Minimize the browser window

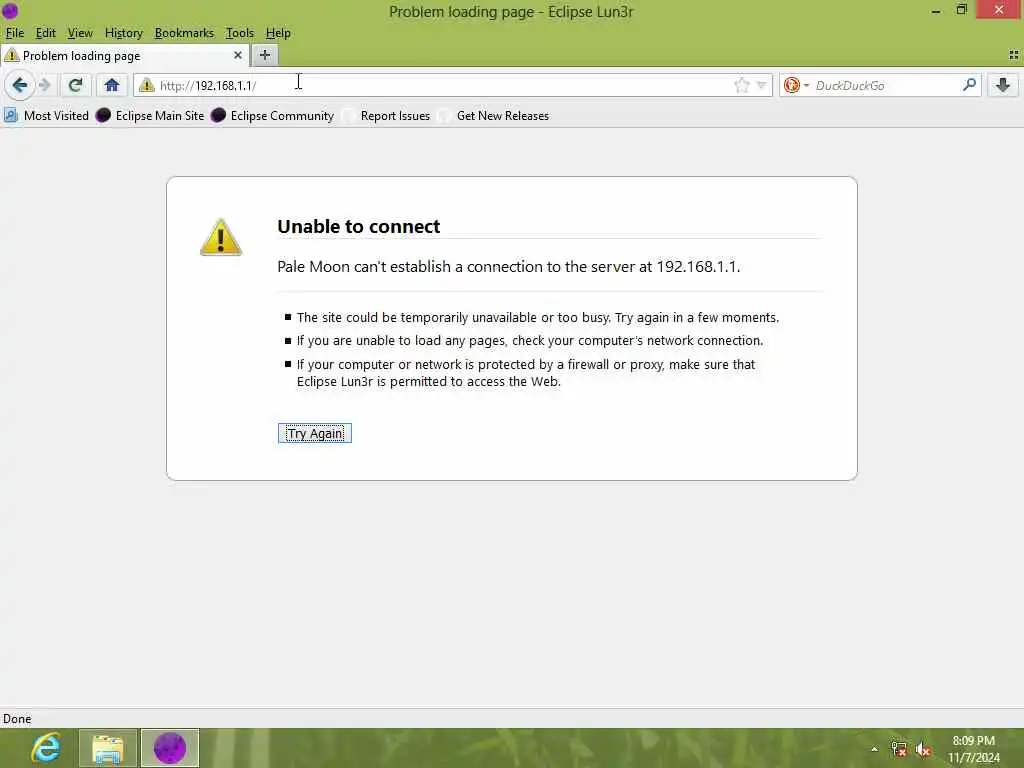point(936,11)
